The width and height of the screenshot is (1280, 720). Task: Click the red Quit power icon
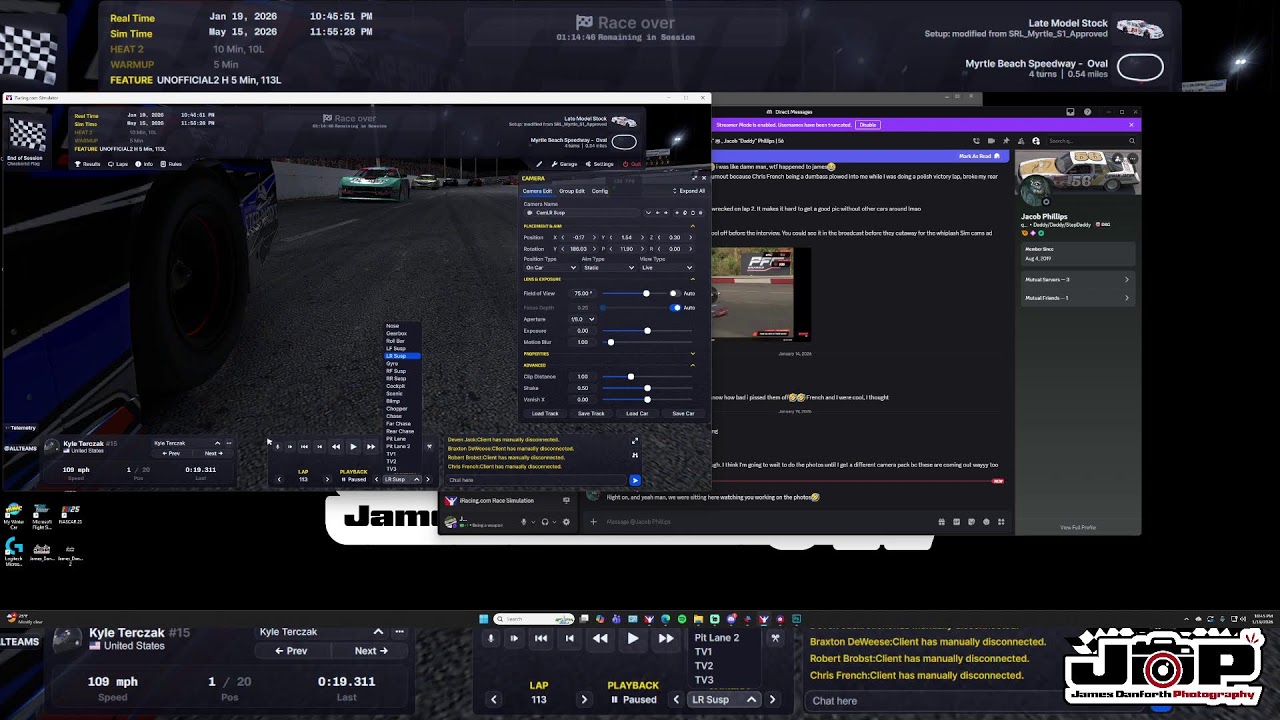point(633,164)
